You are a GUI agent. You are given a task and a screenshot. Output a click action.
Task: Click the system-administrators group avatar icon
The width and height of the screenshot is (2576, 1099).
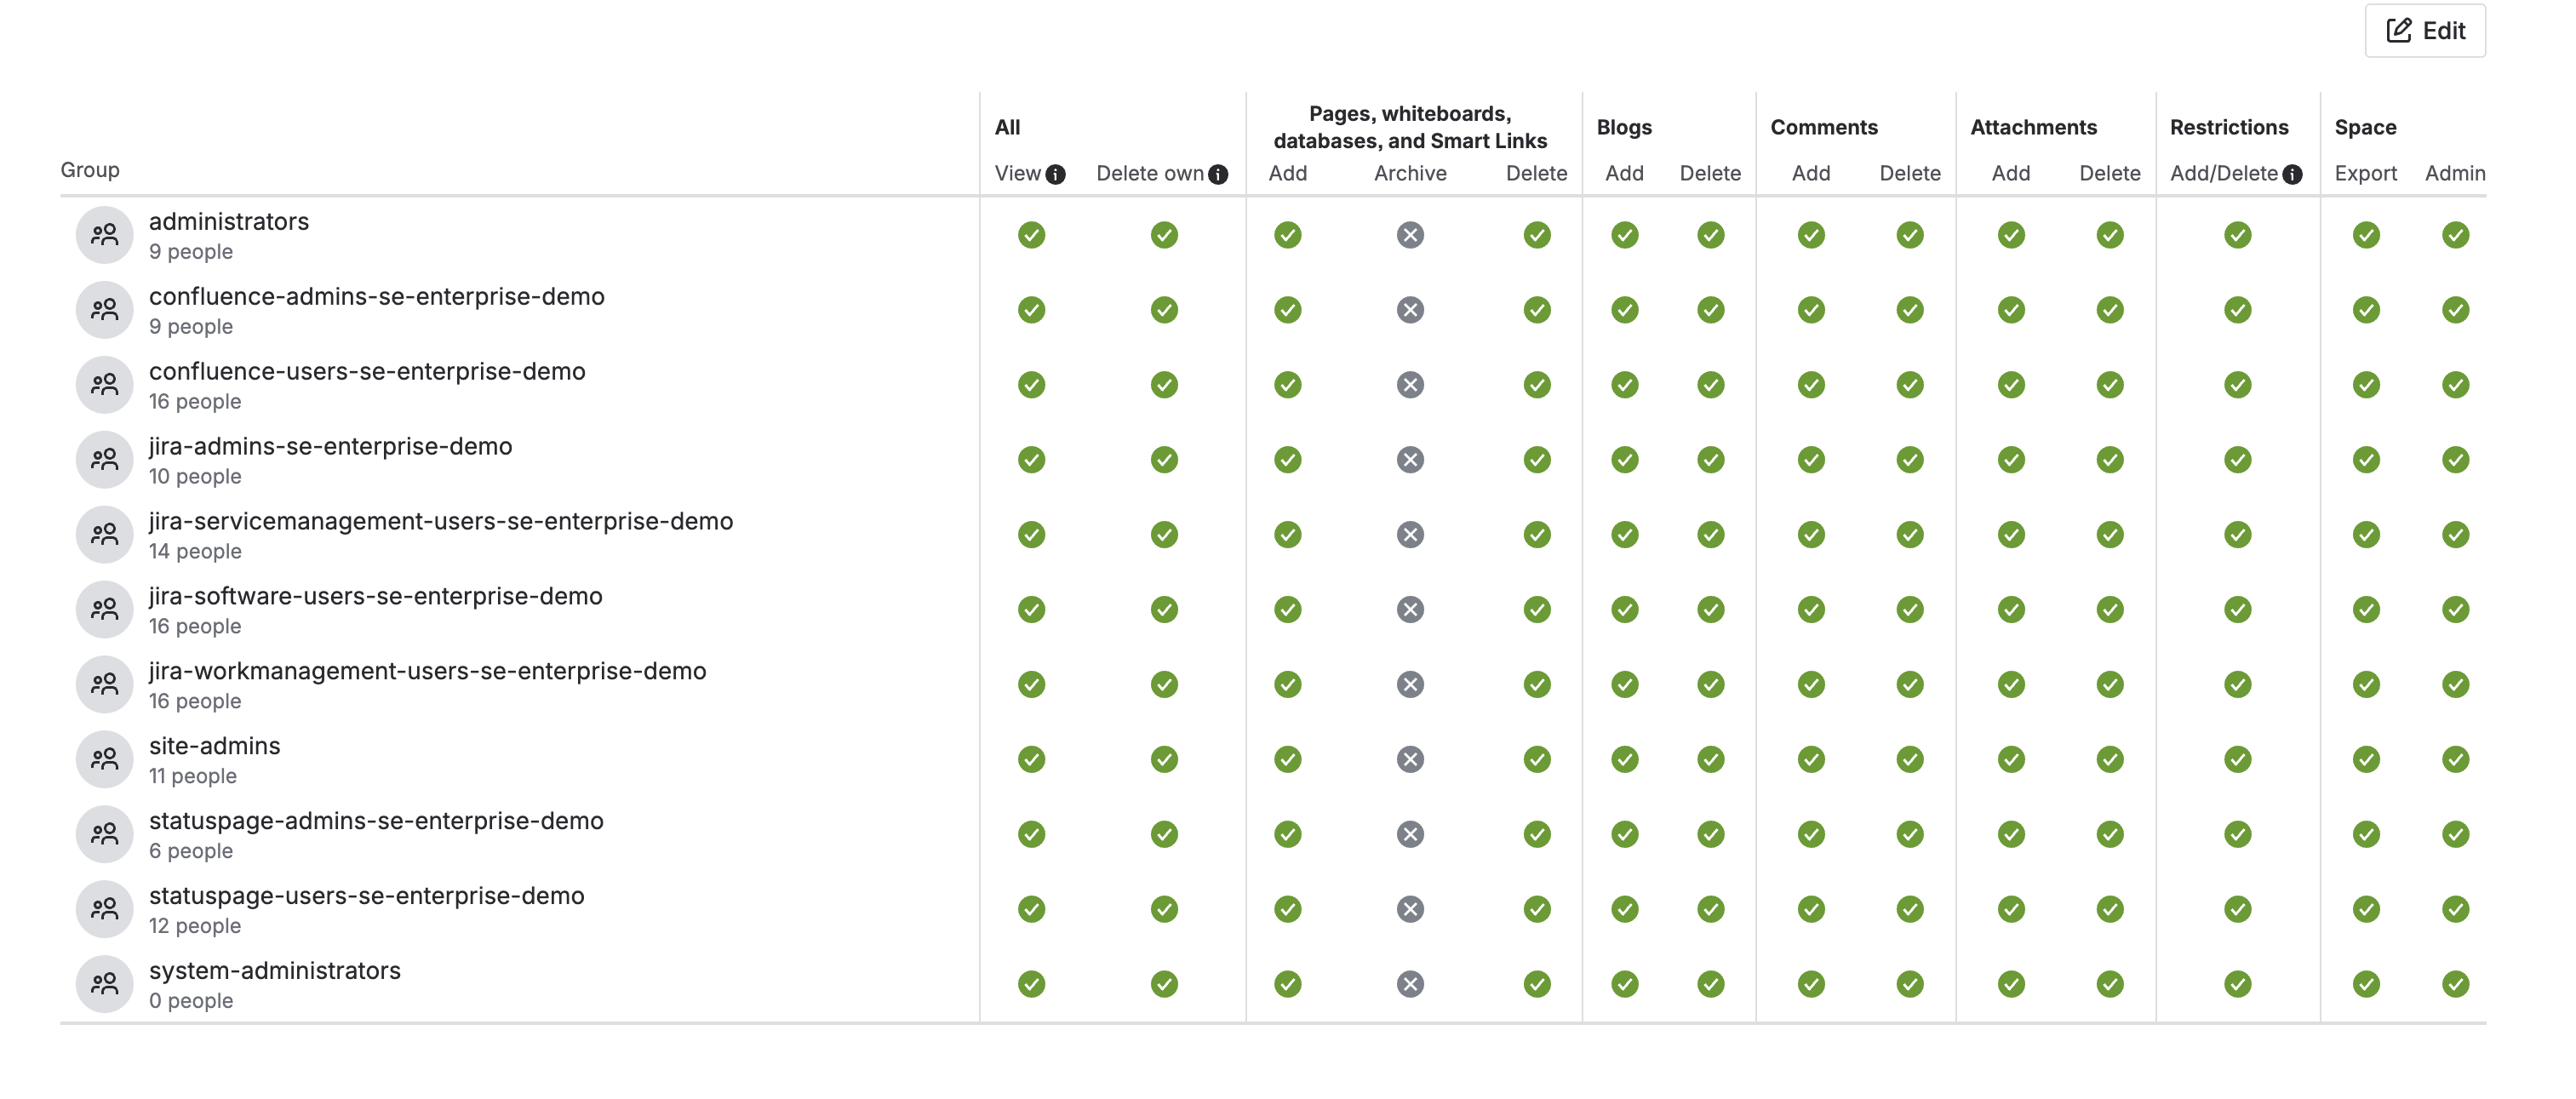(x=104, y=984)
